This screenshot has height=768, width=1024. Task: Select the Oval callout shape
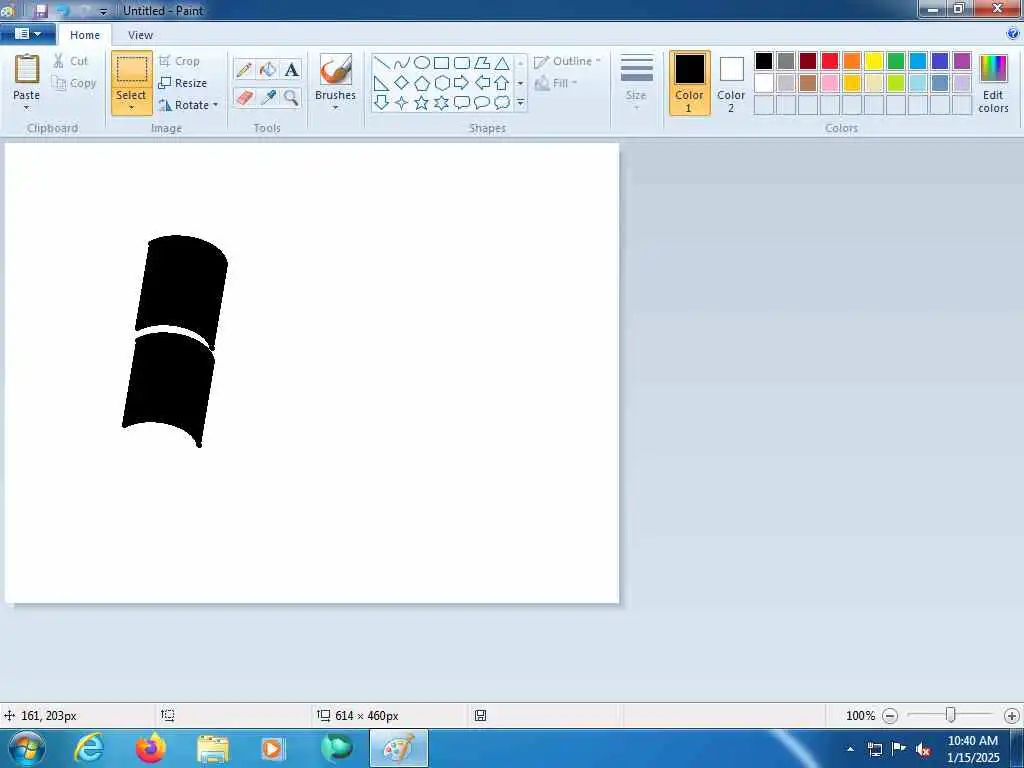482,103
